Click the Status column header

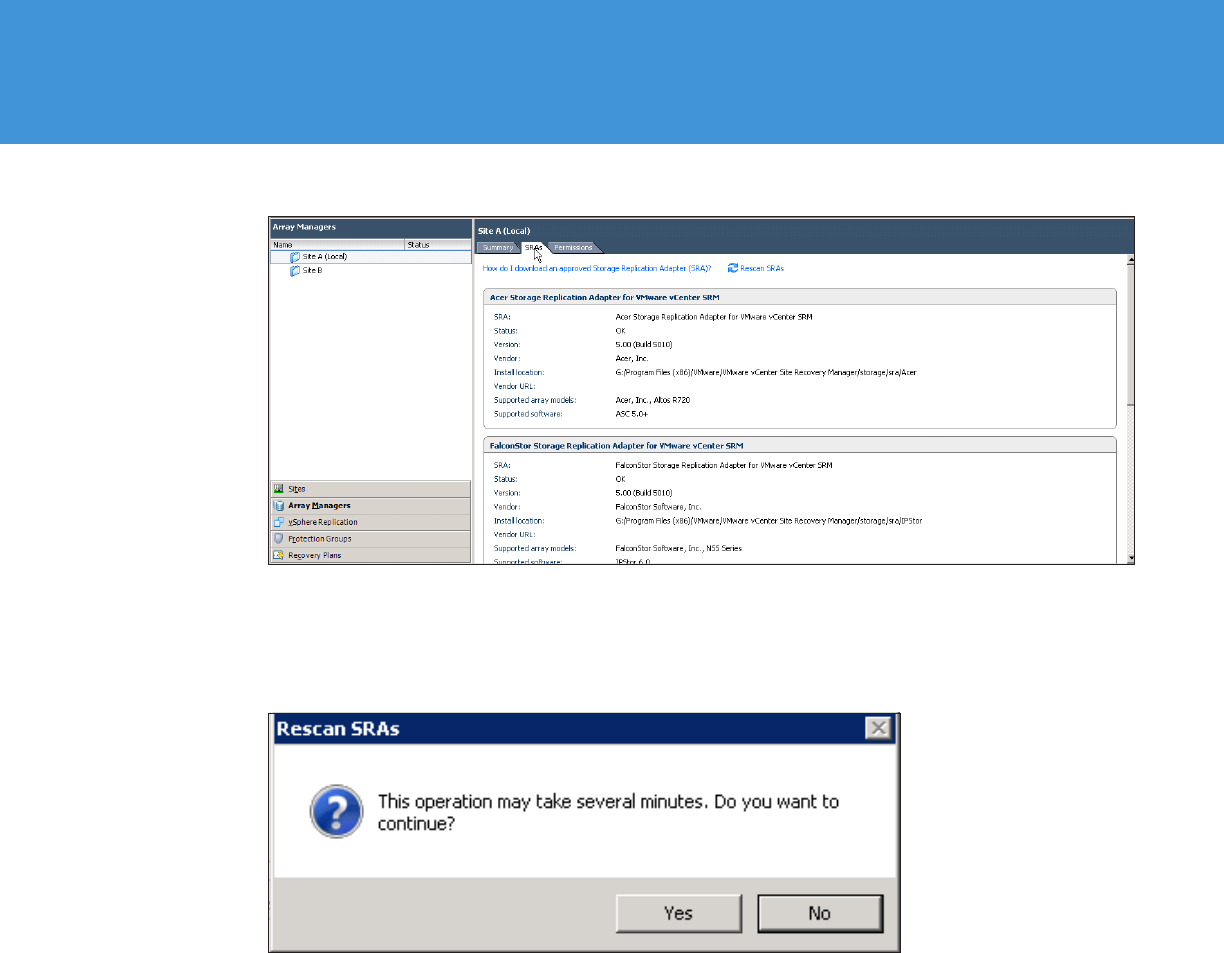pos(437,244)
